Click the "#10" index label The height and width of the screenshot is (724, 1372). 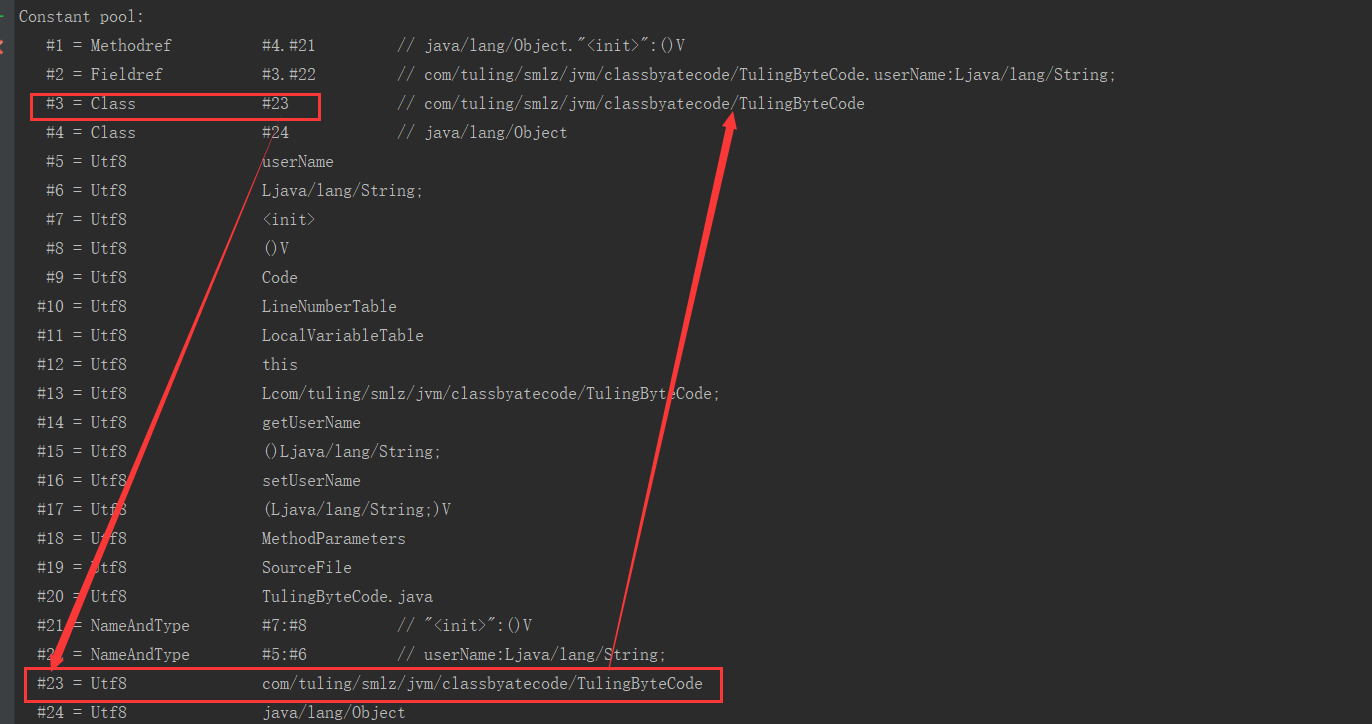[x=50, y=306]
